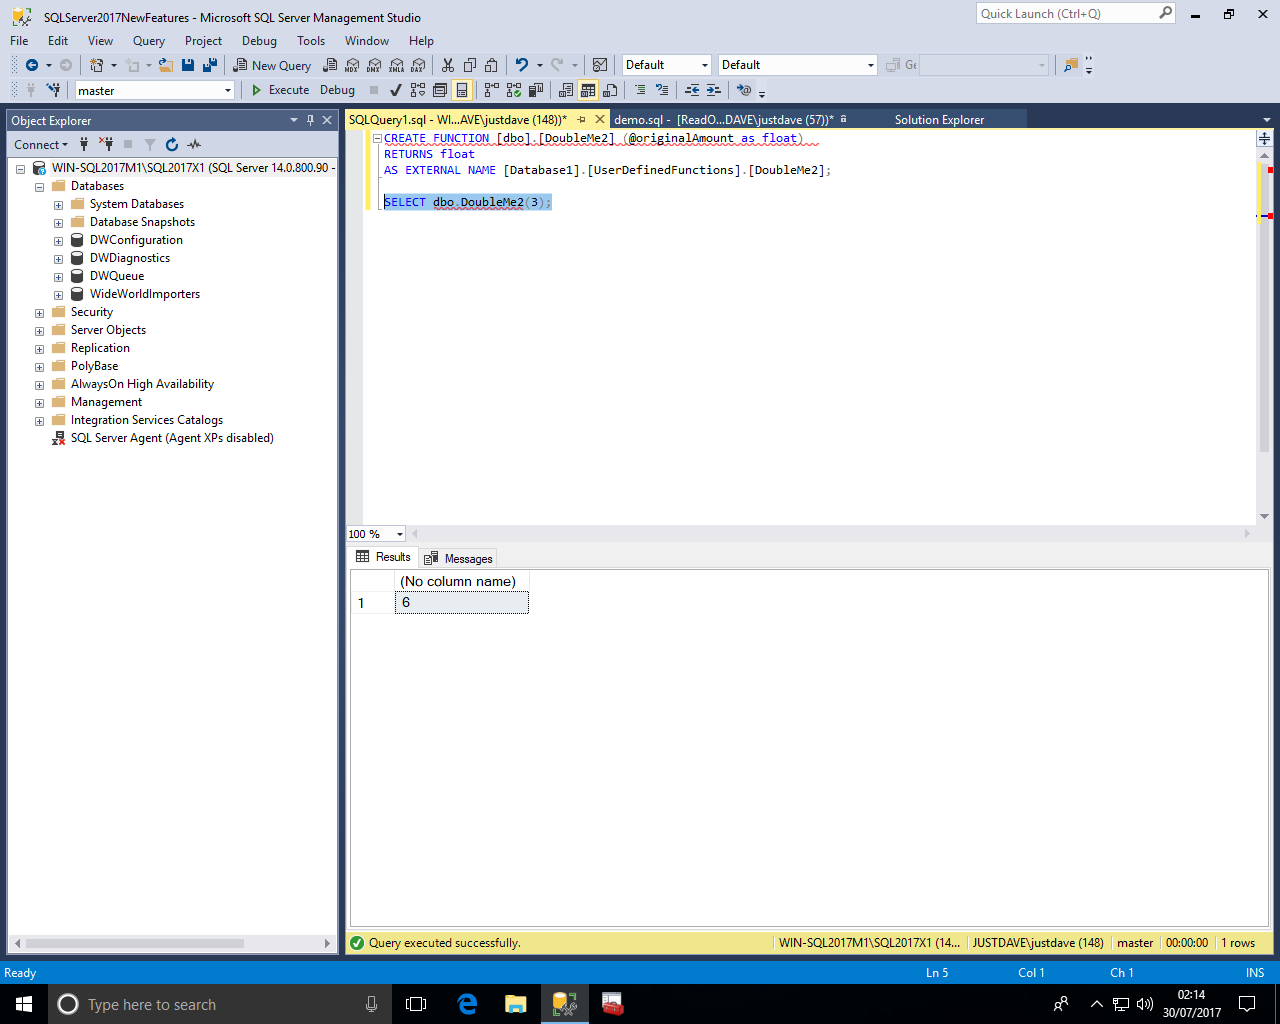Image resolution: width=1280 pixels, height=1024 pixels.
Task: Open the Tools menu
Action: pos(310,41)
